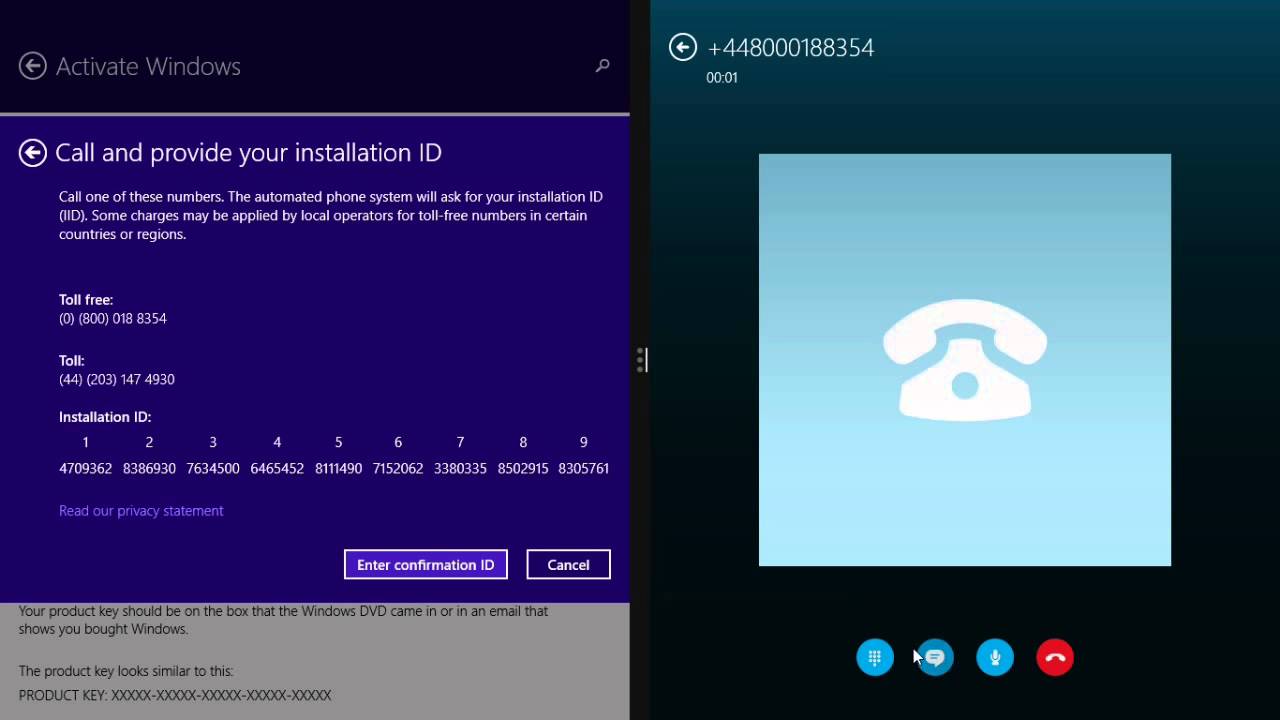Click the PRODUCT KEY example text
1280x720 pixels.
point(175,695)
